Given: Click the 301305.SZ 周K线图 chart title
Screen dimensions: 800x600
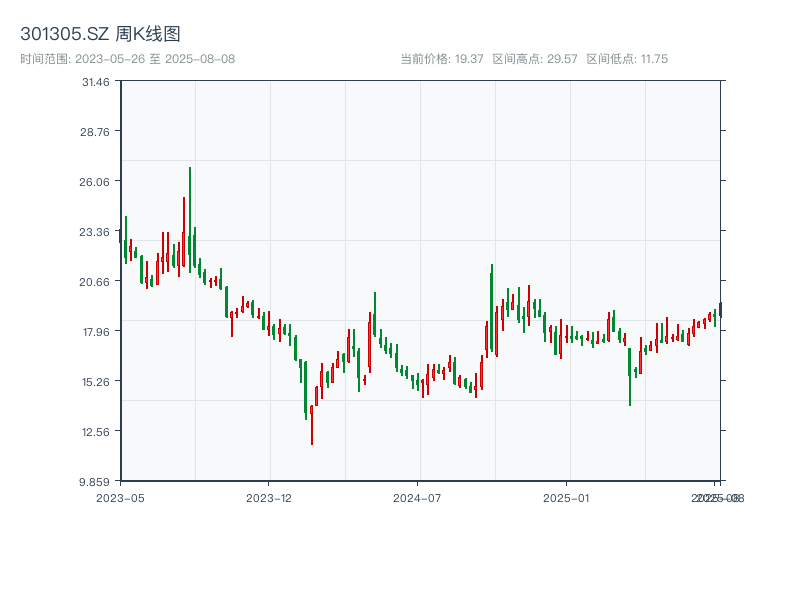Looking at the screenshot, I should pyautogui.click(x=100, y=35).
